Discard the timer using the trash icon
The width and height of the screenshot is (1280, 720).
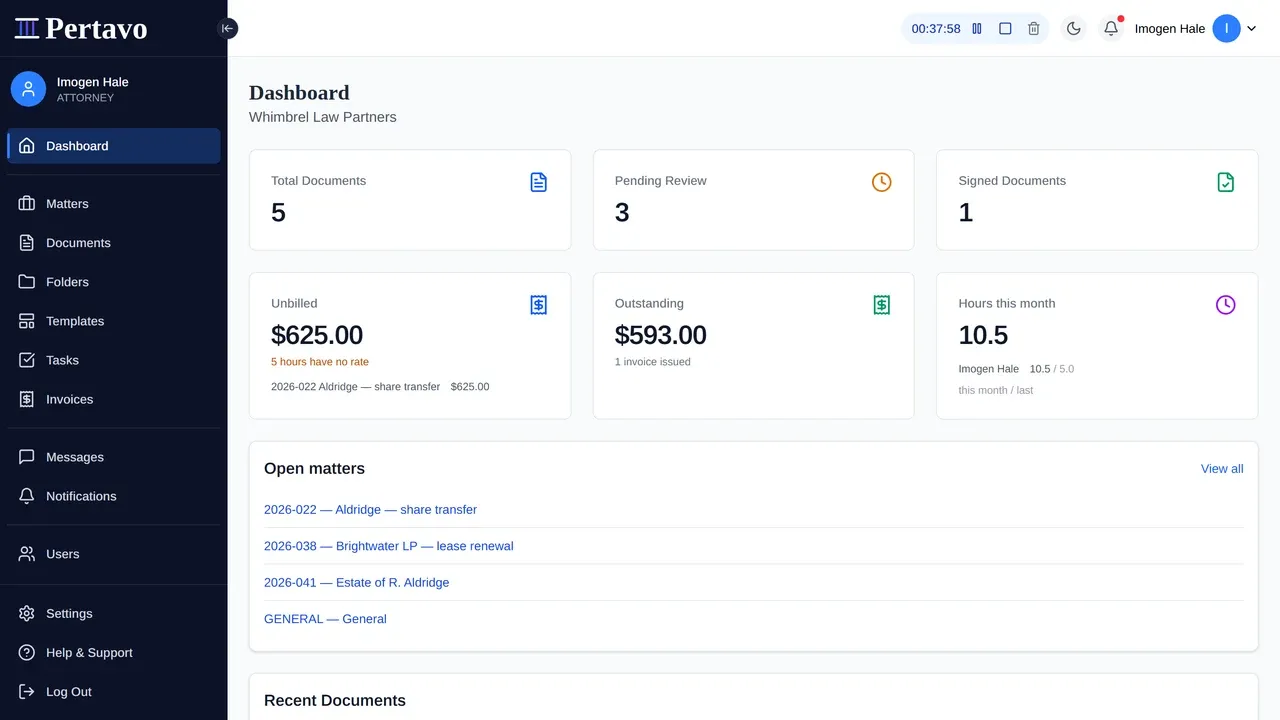pos(1034,29)
